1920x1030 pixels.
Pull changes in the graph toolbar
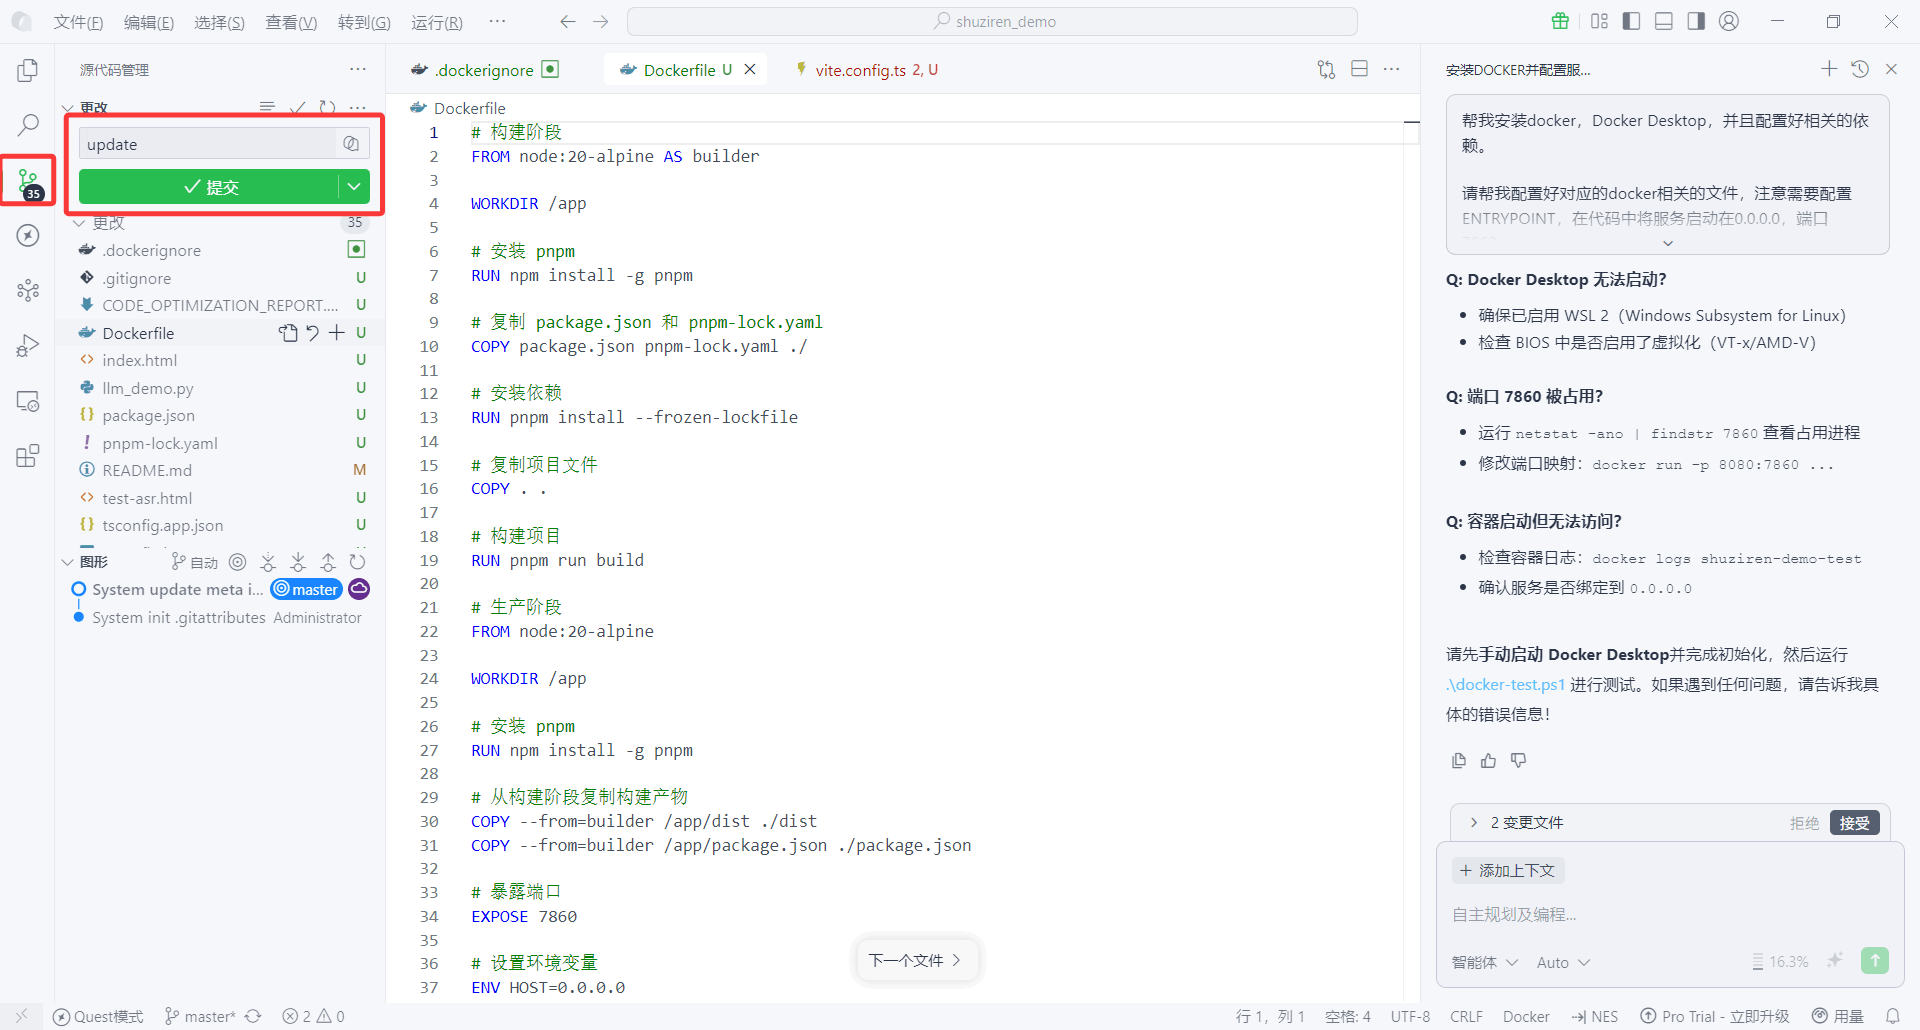(x=298, y=562)
